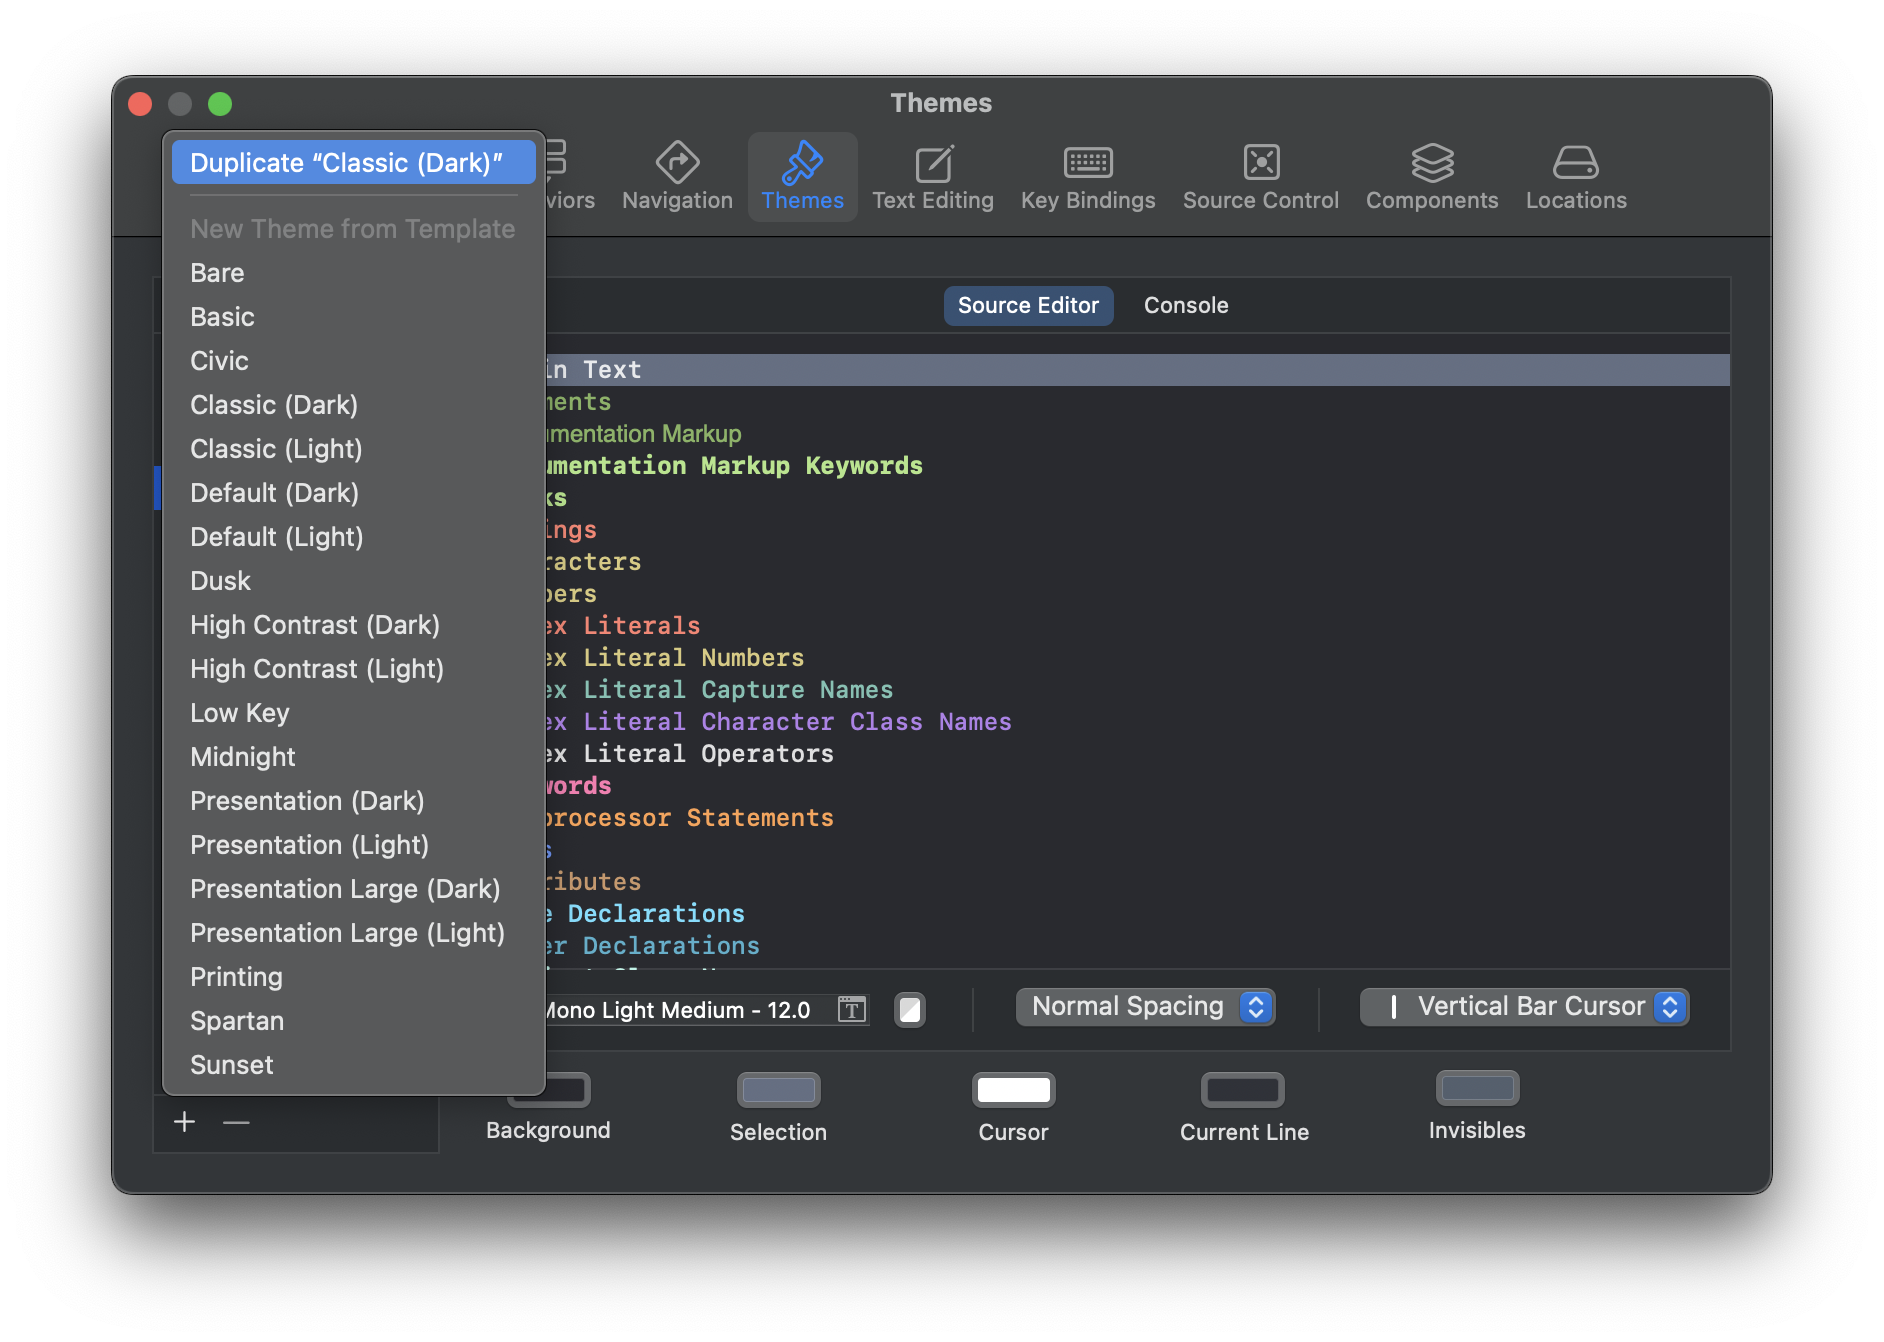Choose the Midnight template
The image size is (1884, 1342).
354,757
